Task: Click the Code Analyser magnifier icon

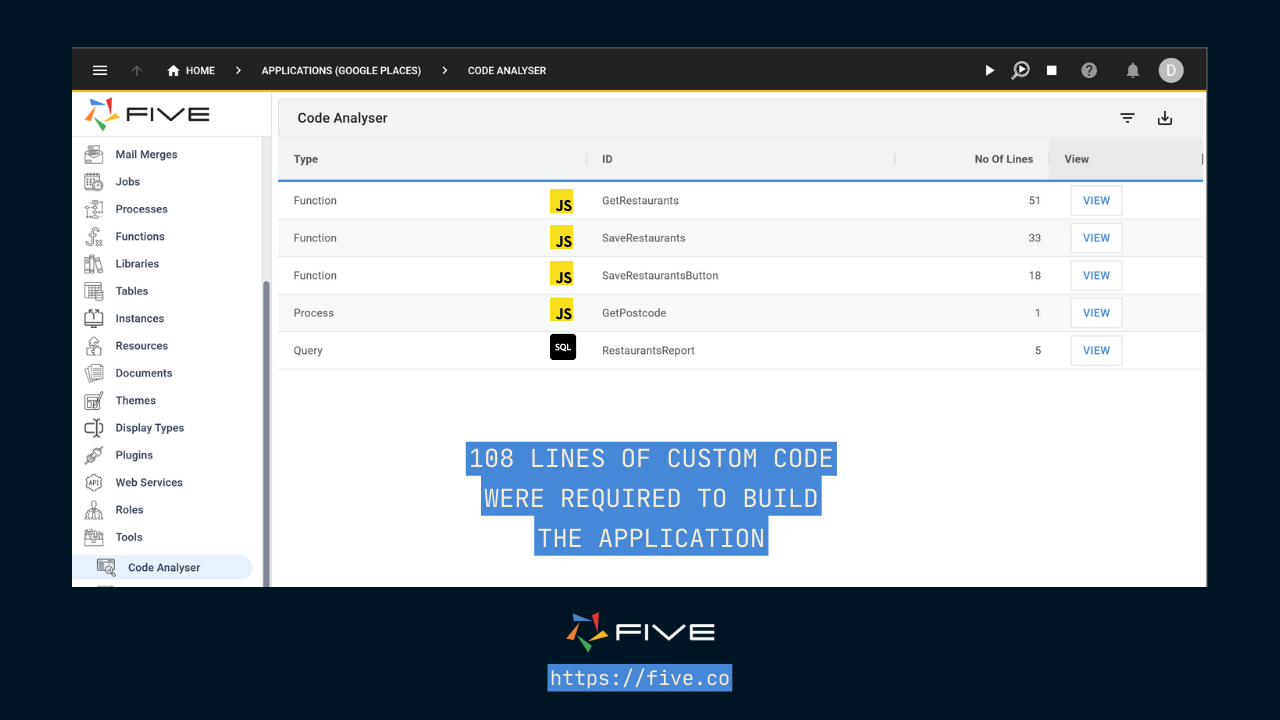Action: (x=106, y=567)
